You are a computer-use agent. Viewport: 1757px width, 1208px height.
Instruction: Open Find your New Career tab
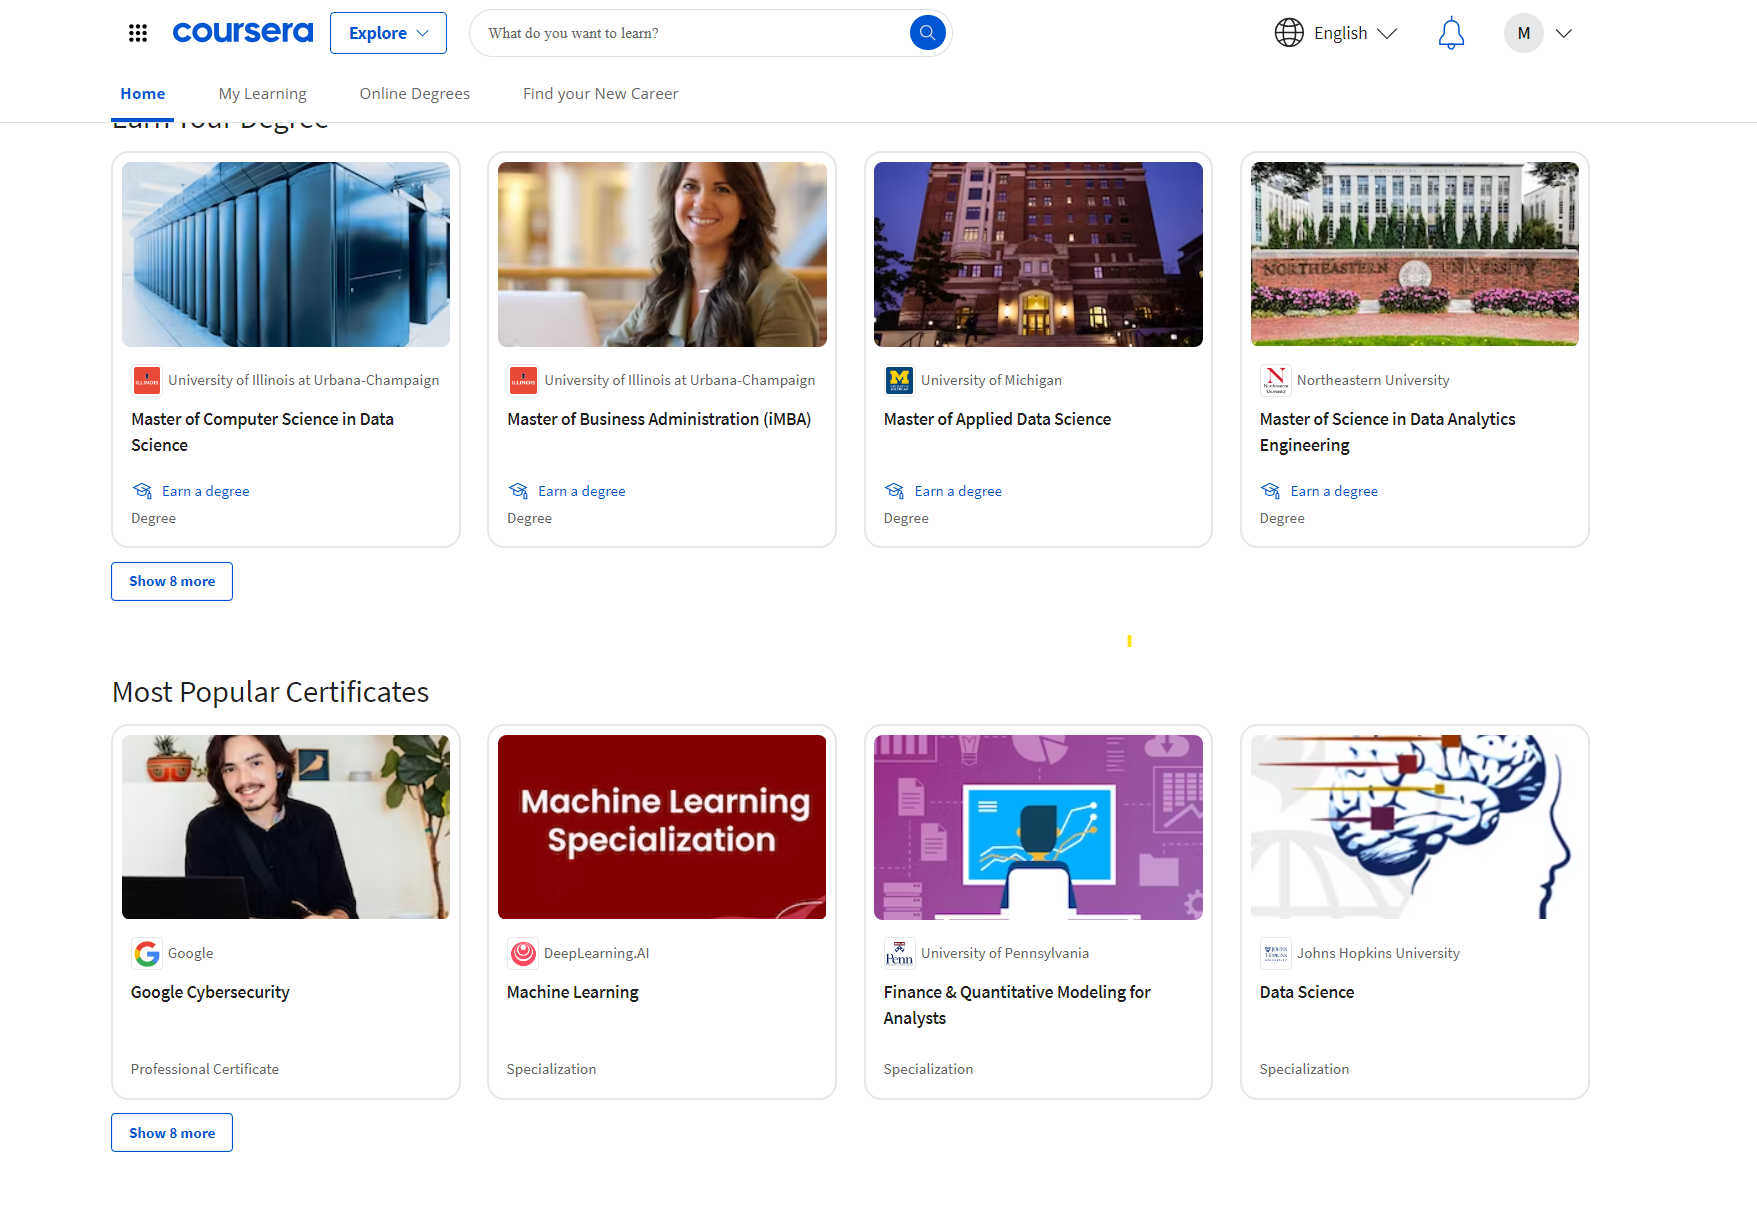(601, 93)
